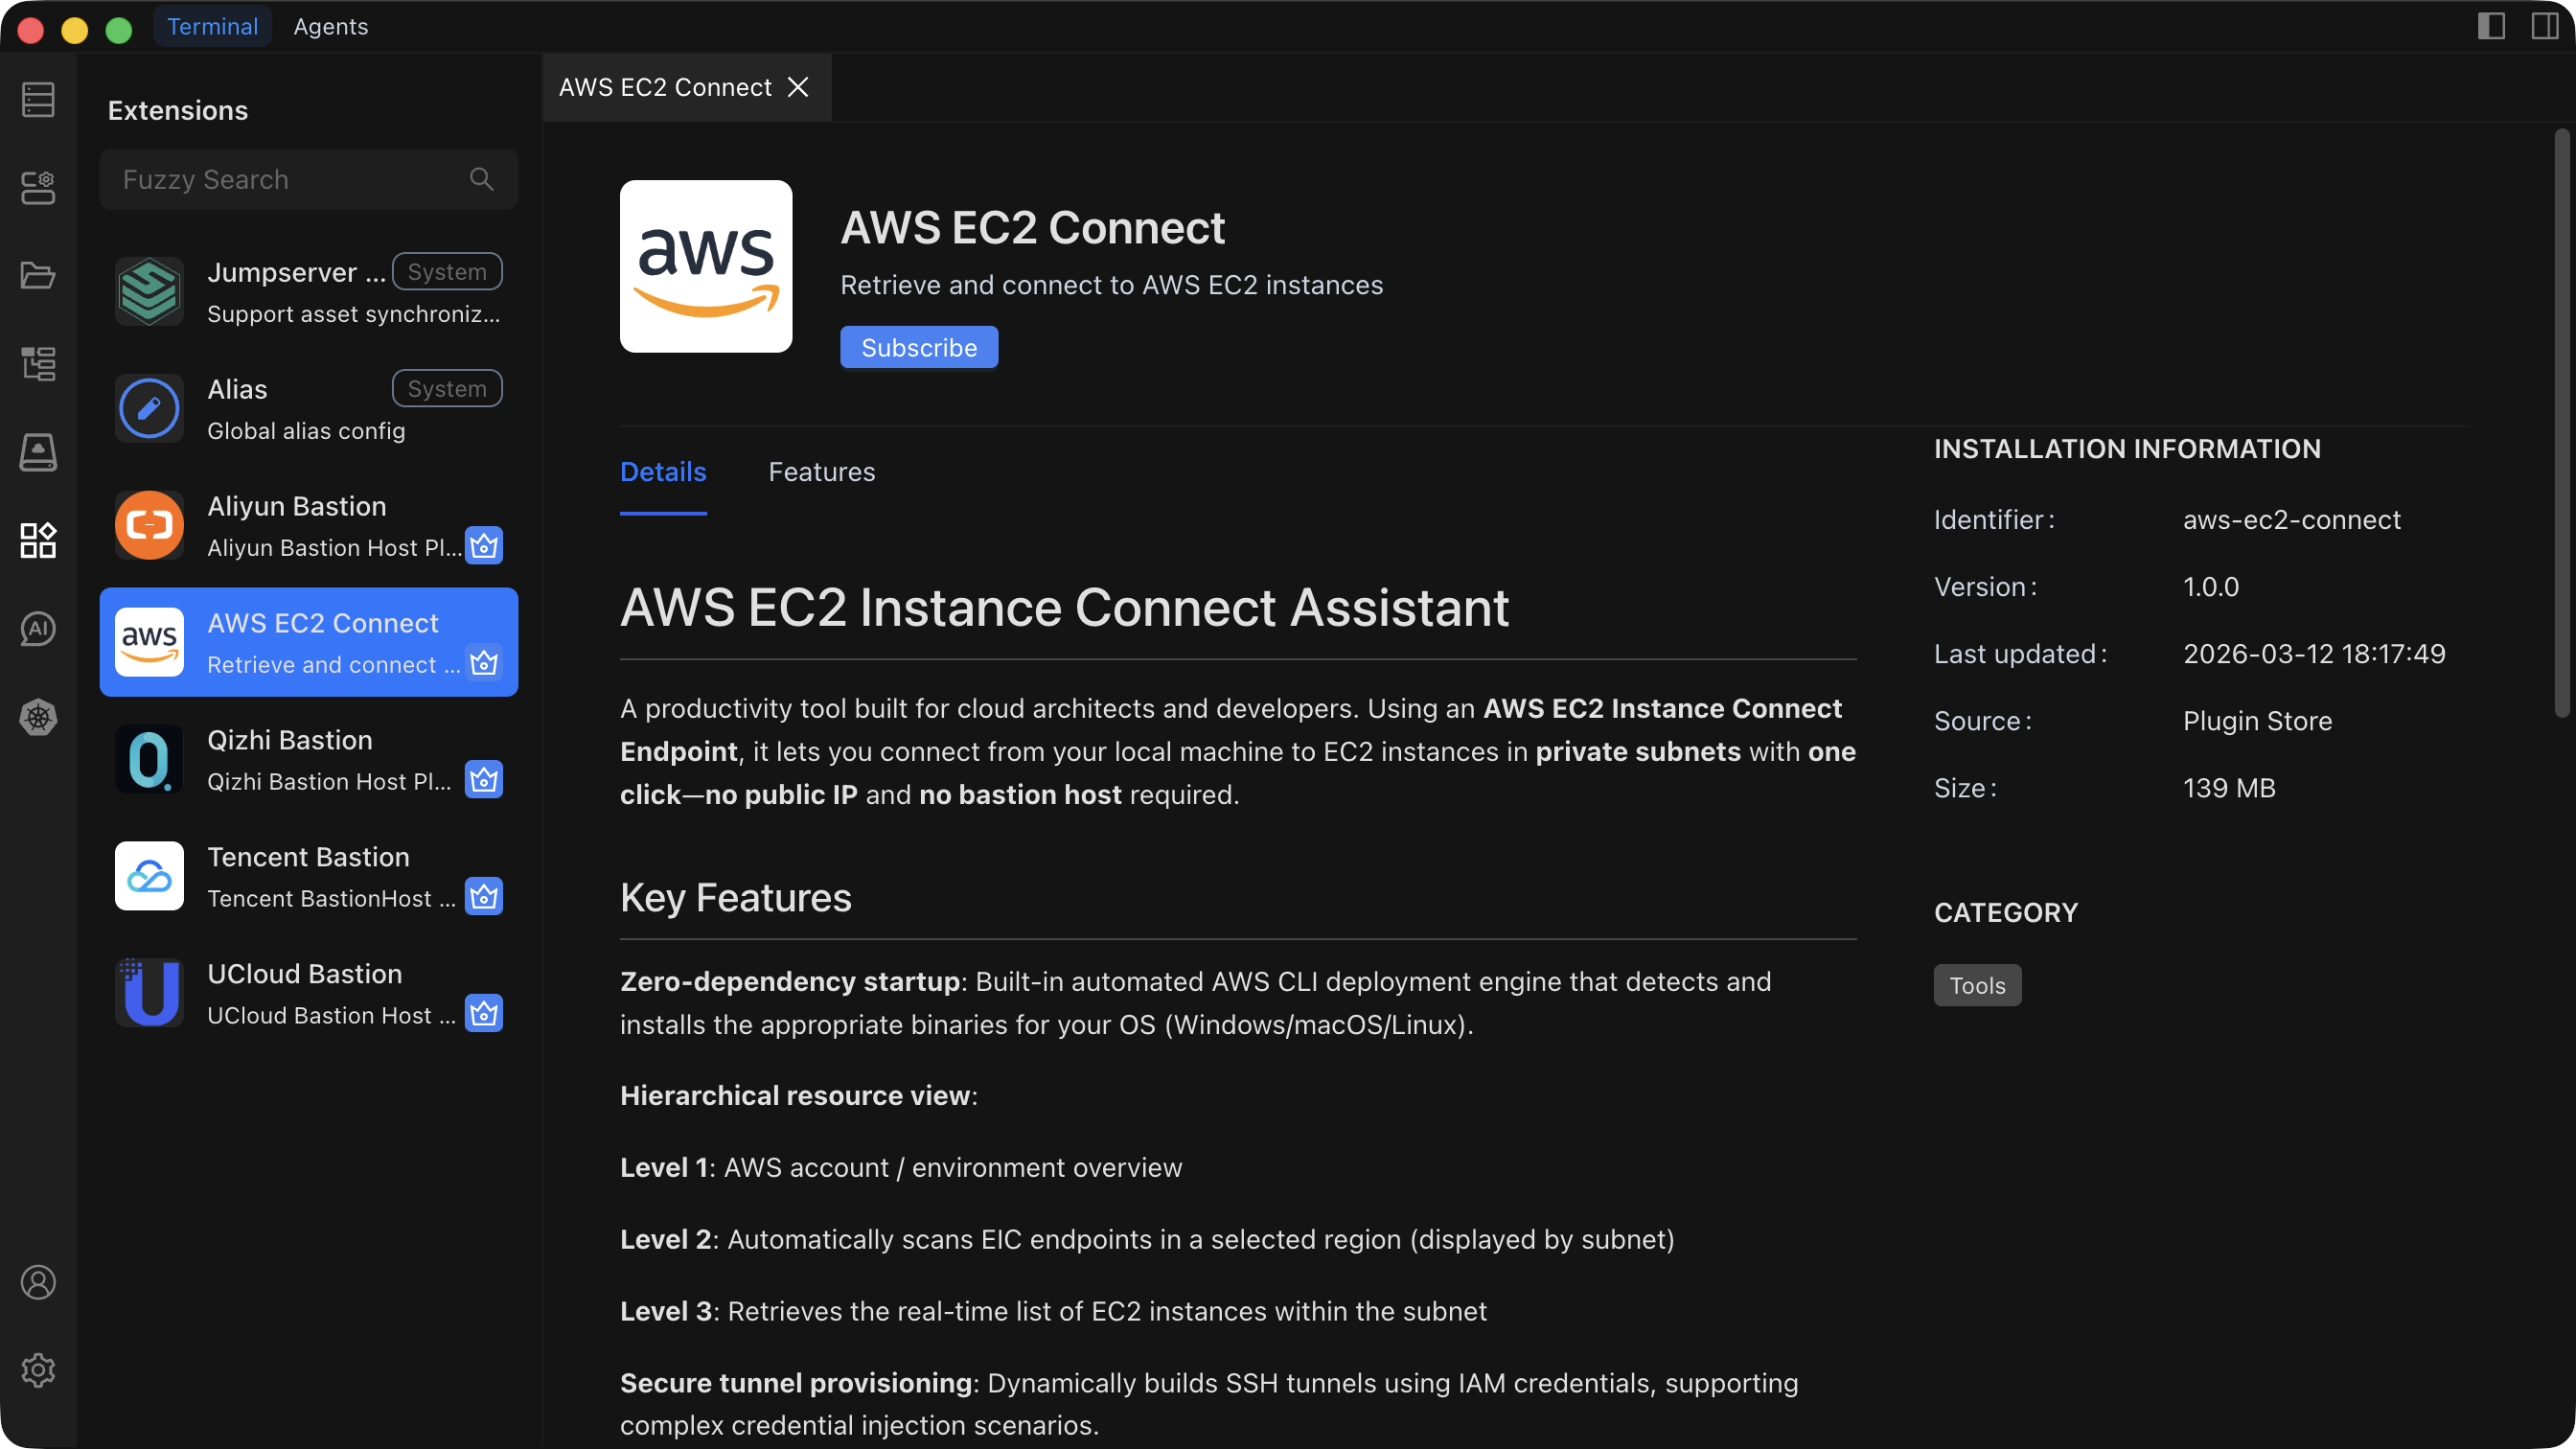Click the search magnifier icon
2576x1449 pixels.
coord(481,179)
